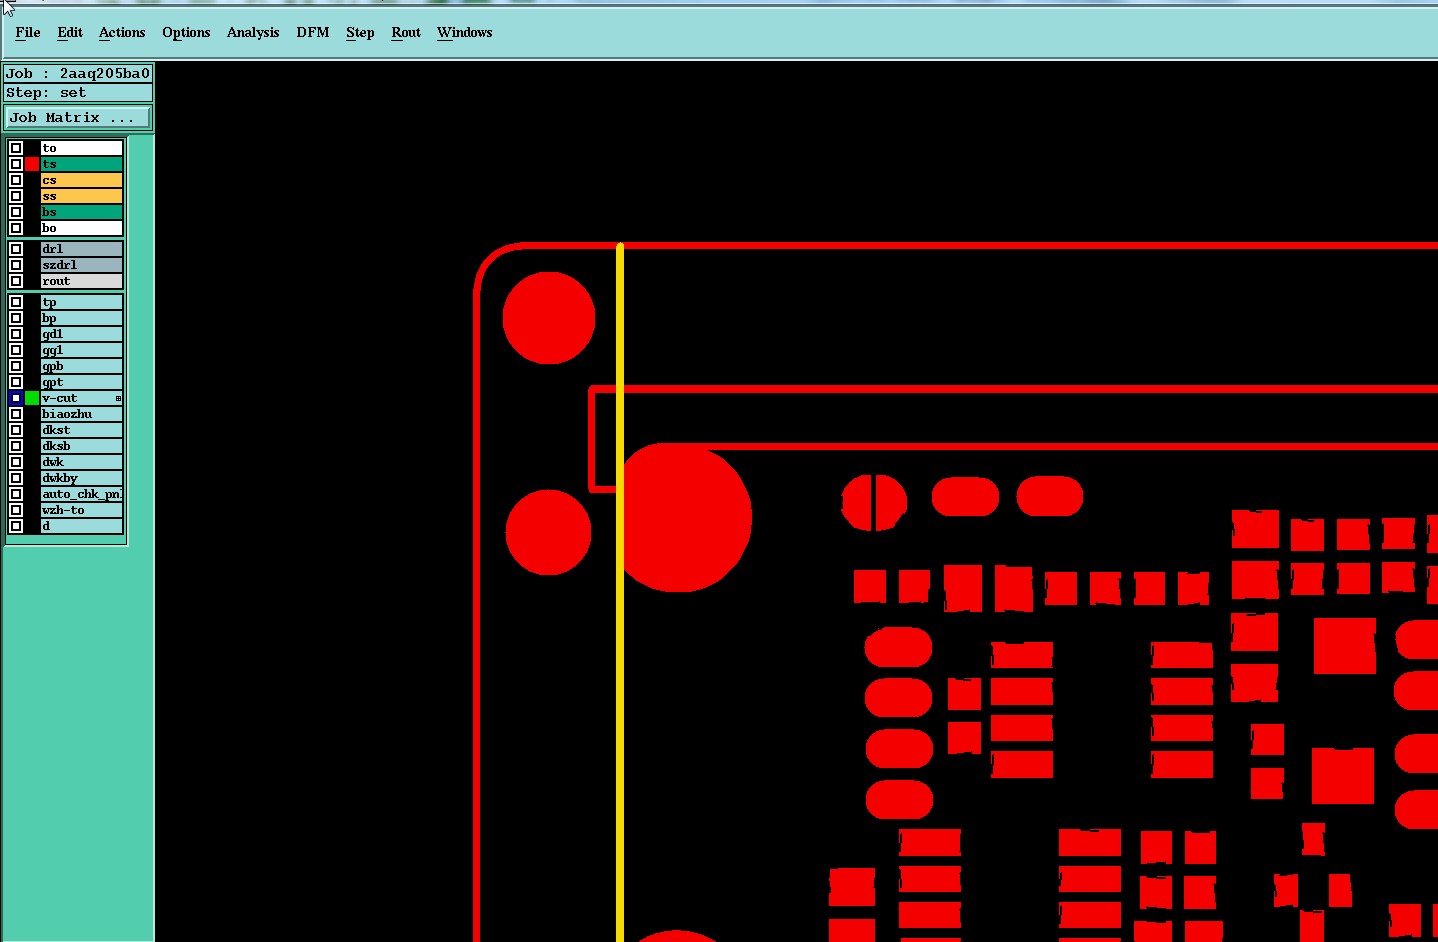Toggle the checkbox for layer gd1
Image resolution: width=1438 pixels, height=942 pixels.
[16, 334]
